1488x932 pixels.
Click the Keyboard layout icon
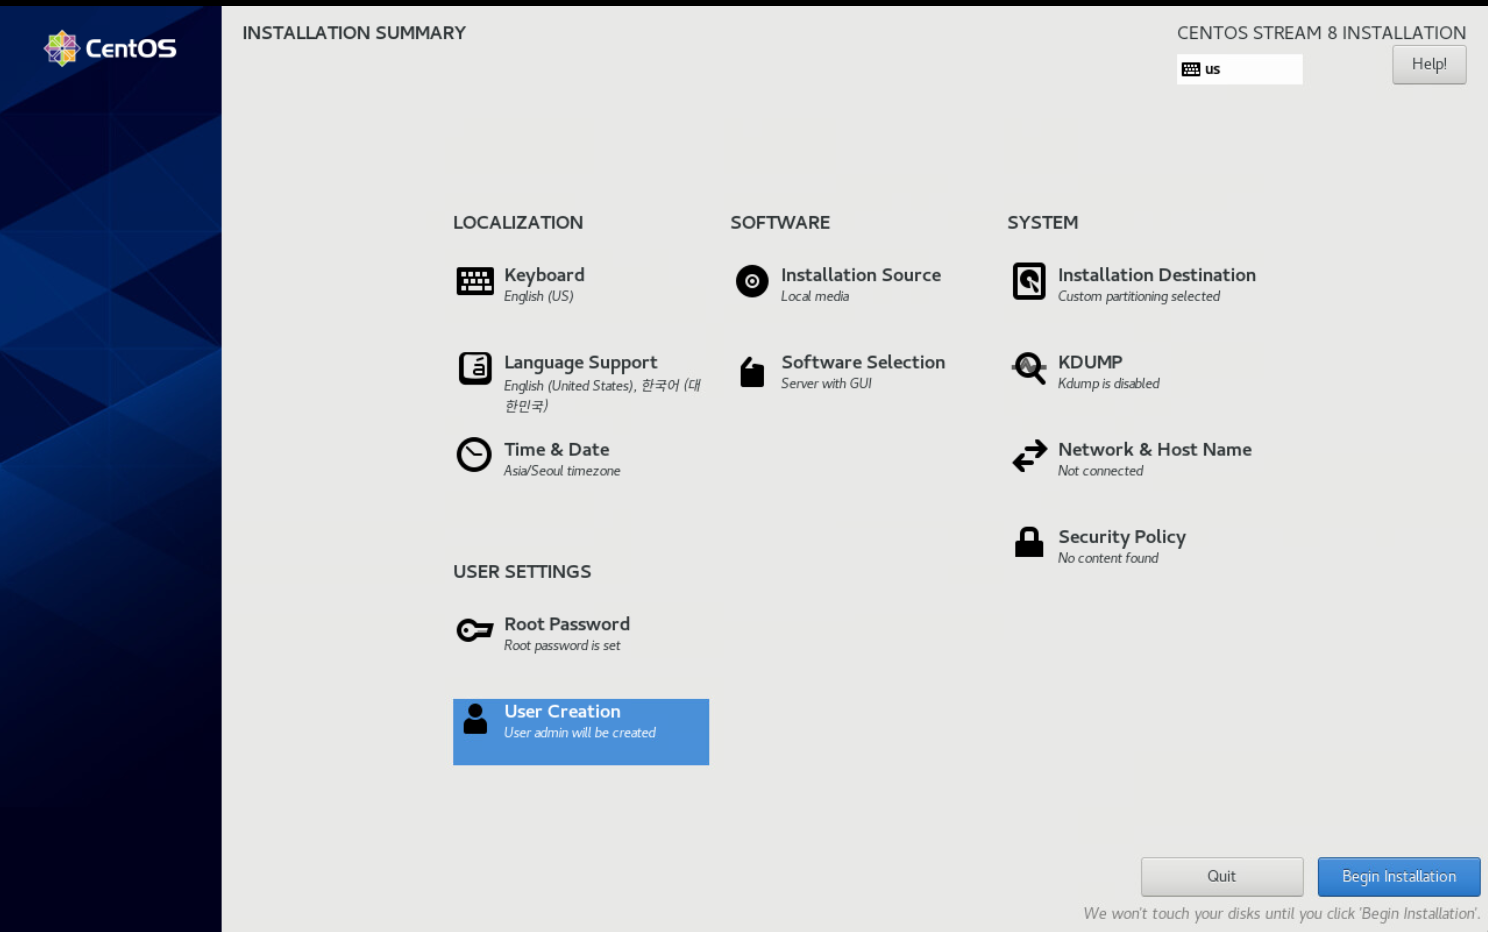pyautogui.click(x=475, y=281)
